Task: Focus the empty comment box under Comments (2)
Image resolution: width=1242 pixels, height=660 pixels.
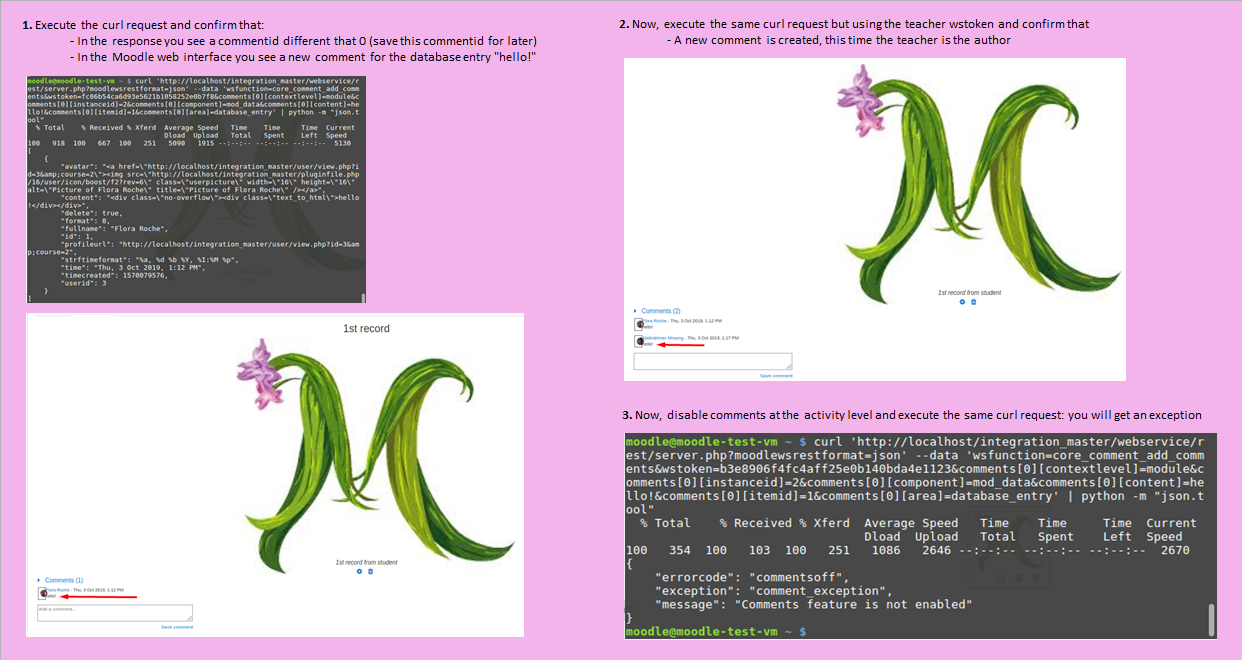Action: click(713, 361)
